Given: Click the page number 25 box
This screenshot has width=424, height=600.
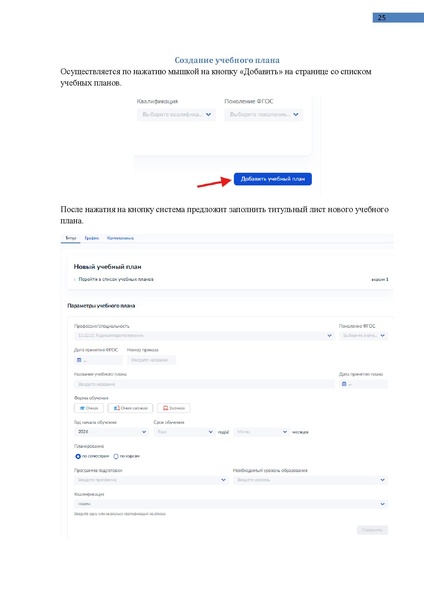Looking at the screenshot, I should (398, 18).
